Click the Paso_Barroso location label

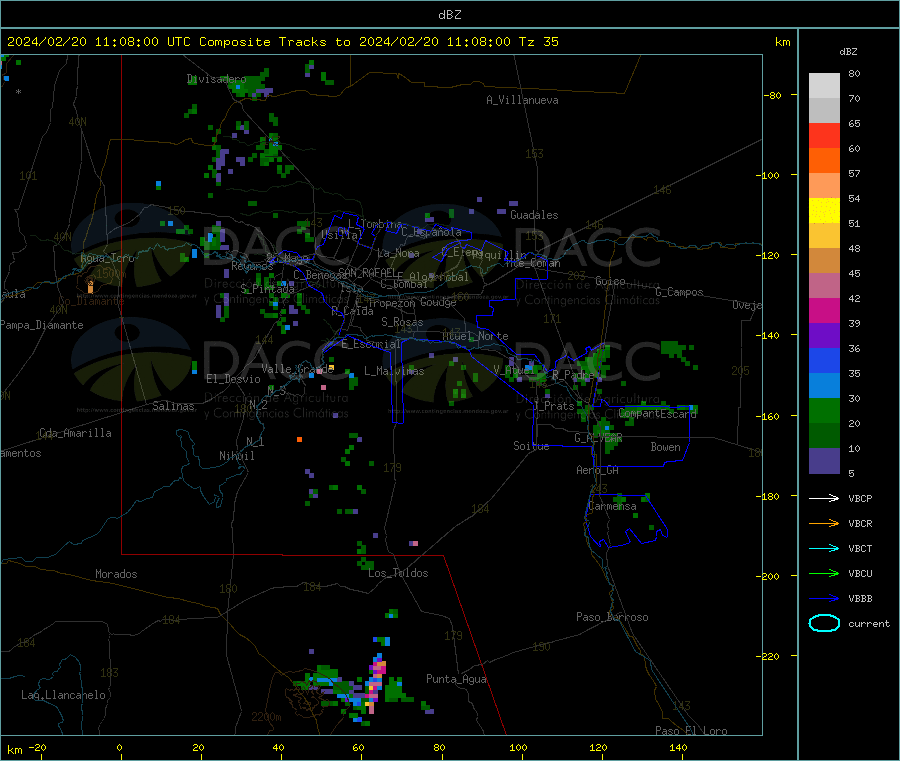point(612,617)
